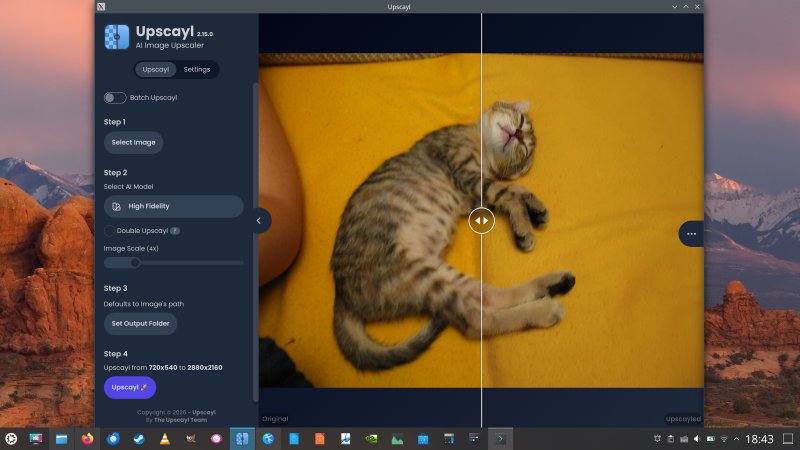This screenshot has height=450, width=800.
Task: Open the terminal arrow icon in taskbar
Action: [501, 439]
